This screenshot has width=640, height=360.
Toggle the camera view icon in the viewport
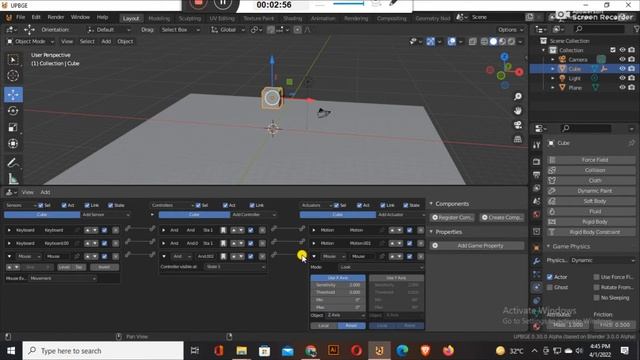[518, 125]
